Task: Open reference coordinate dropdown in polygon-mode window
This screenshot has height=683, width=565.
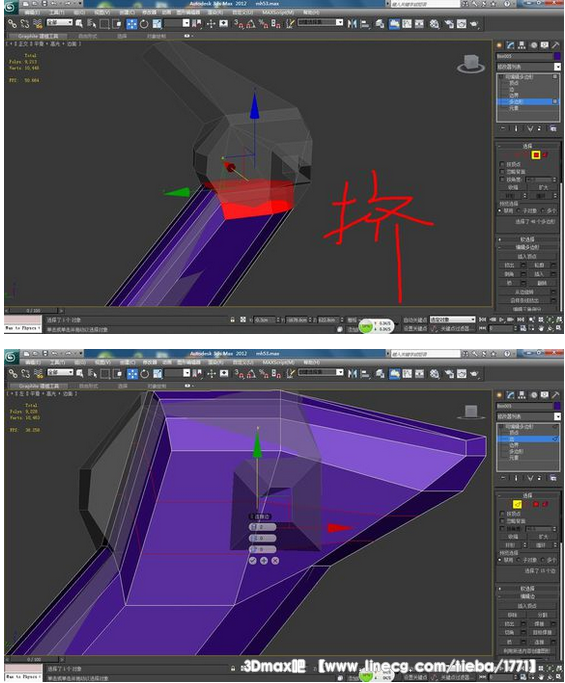Action: coord(177,23)
